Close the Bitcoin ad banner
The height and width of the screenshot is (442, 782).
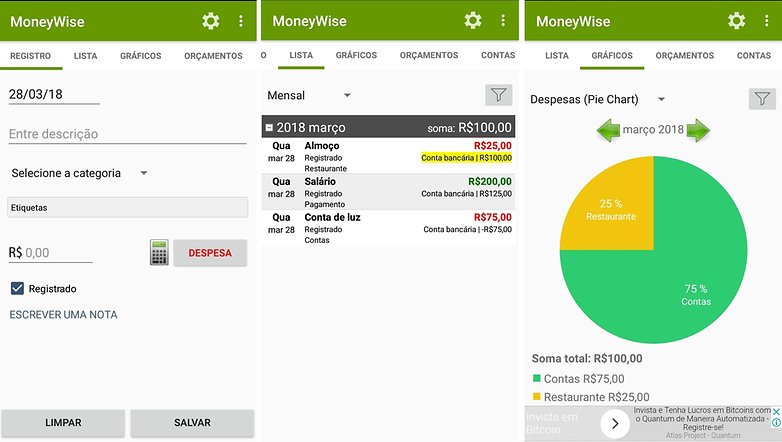pos(776,412)
